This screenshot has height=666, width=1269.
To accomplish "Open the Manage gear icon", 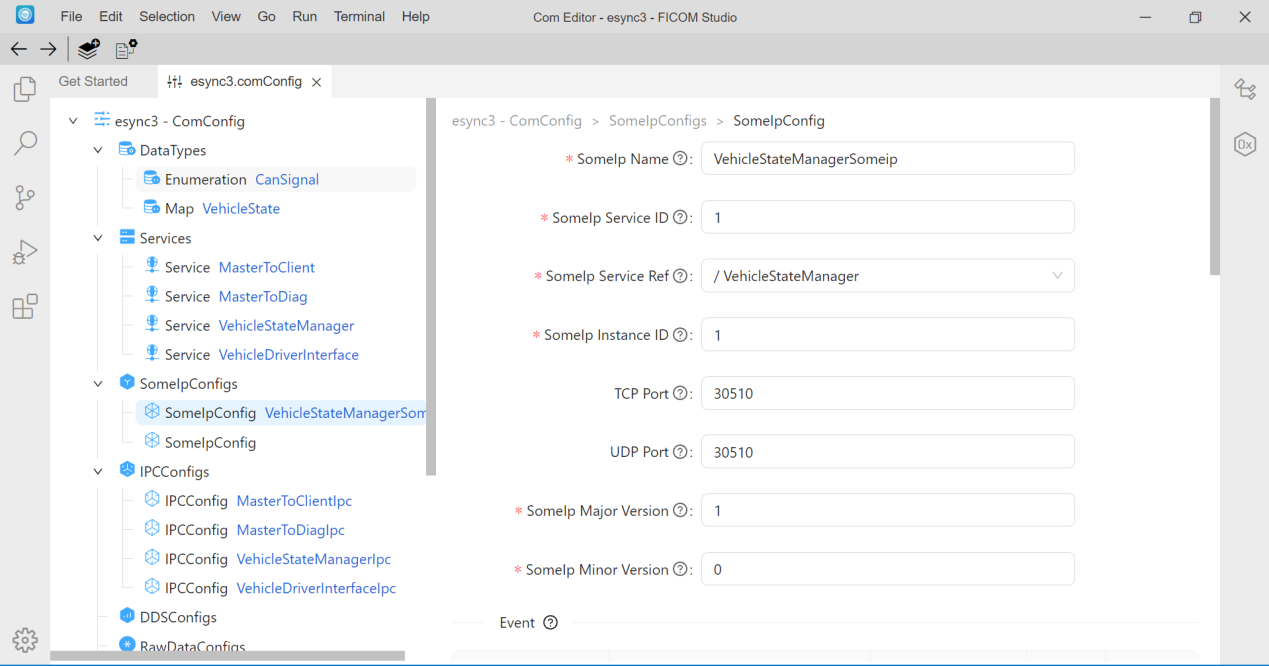I will (25, 640).
